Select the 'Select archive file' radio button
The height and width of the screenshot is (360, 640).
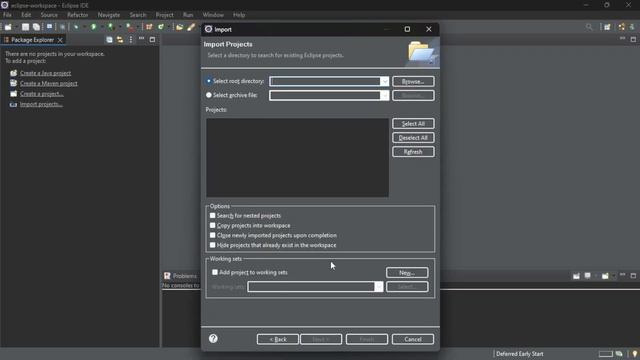pyautogui.click(x=209, y=95)
